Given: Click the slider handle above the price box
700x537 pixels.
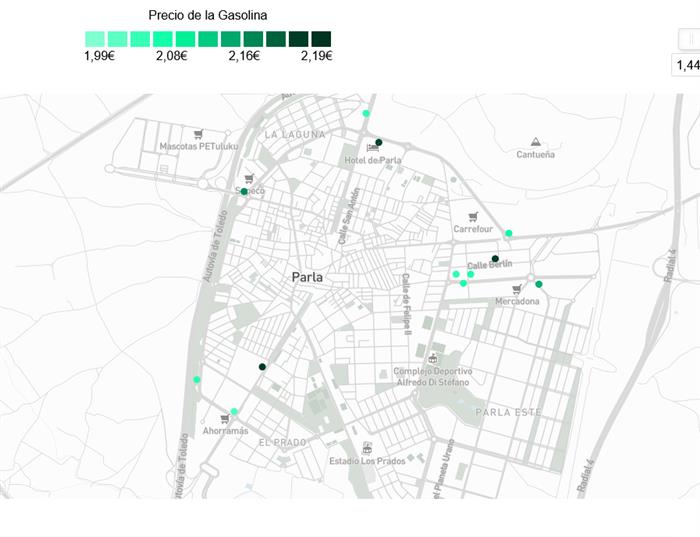Looking at the screenshot, I should click(689, 39).
